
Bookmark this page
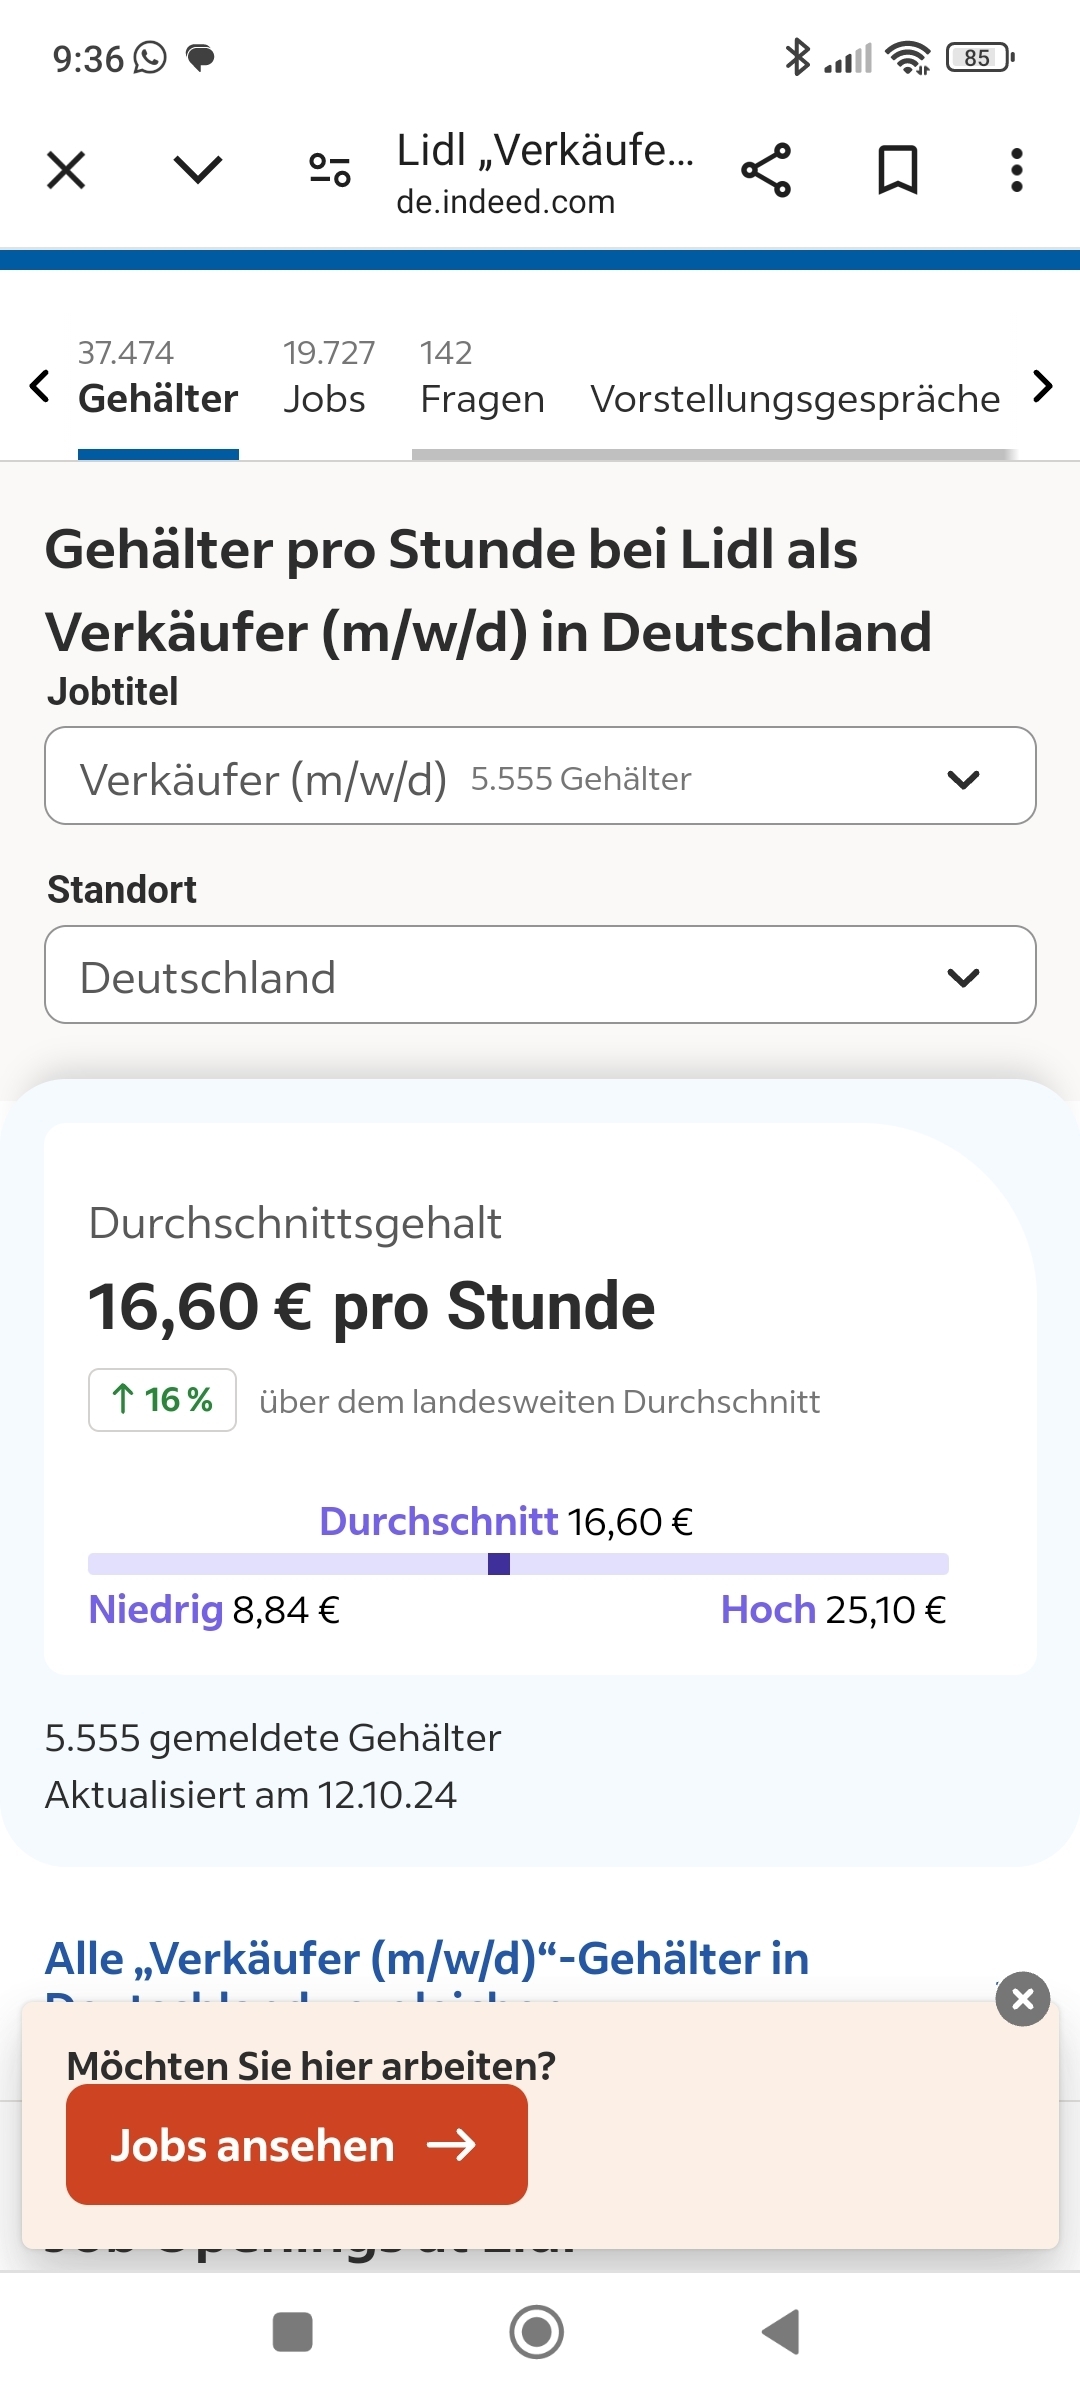click(897, 170)
